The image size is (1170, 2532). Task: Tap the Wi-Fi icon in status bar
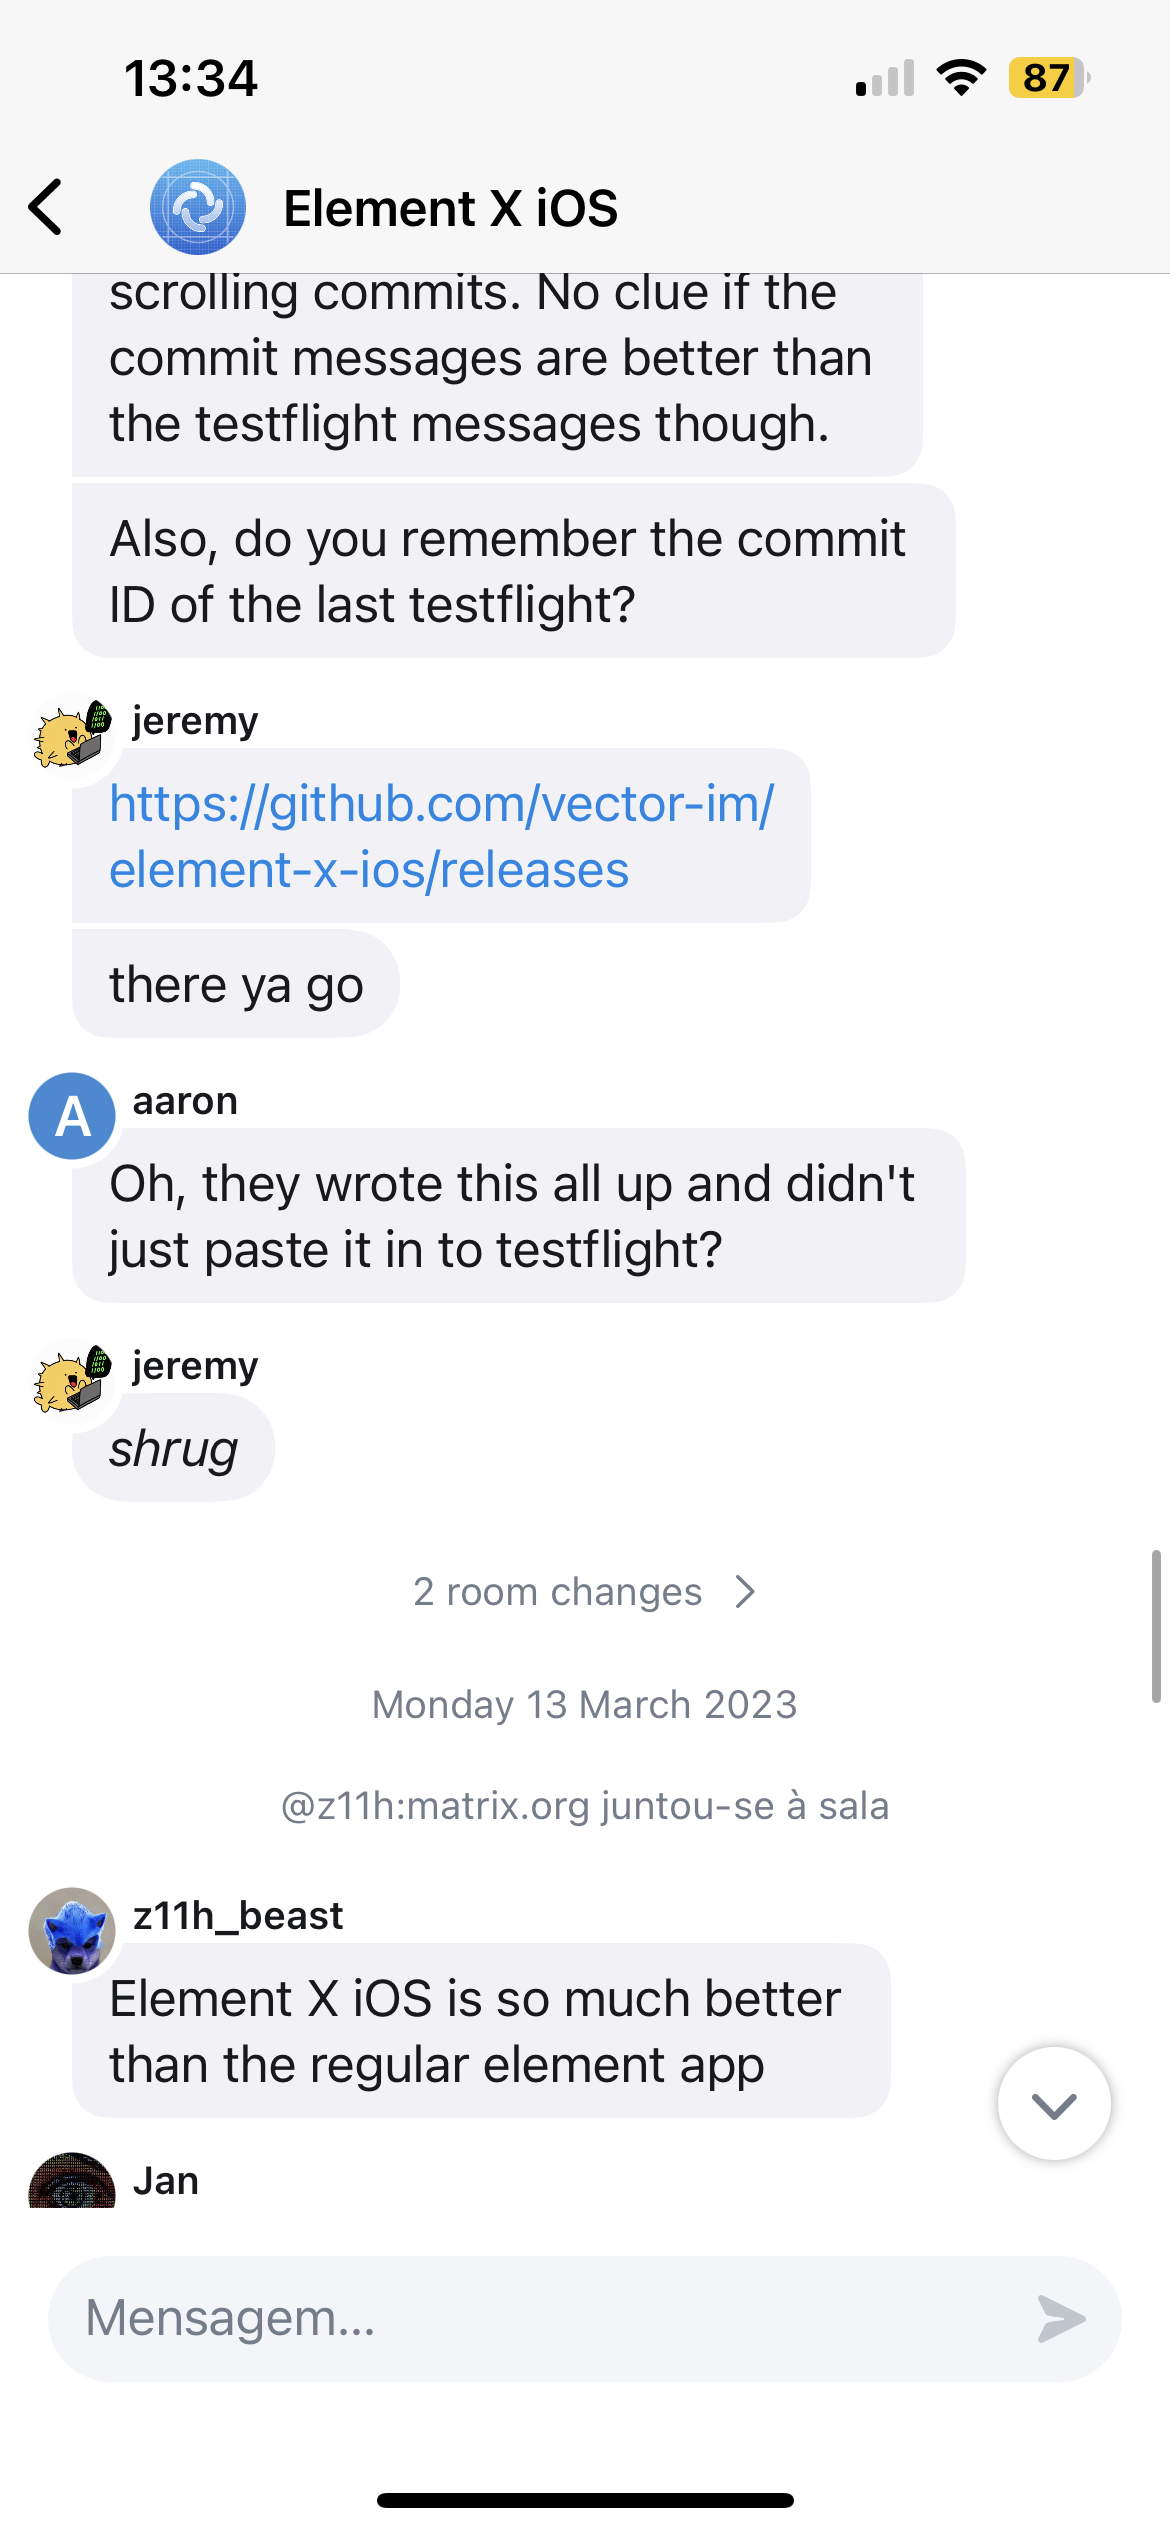962,78
